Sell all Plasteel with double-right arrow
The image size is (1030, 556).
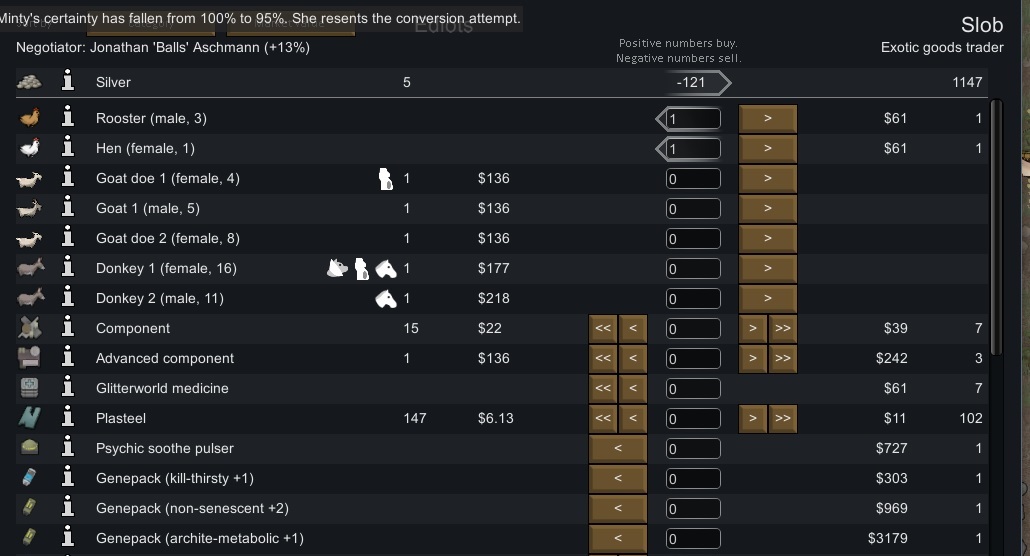[783, 418]
